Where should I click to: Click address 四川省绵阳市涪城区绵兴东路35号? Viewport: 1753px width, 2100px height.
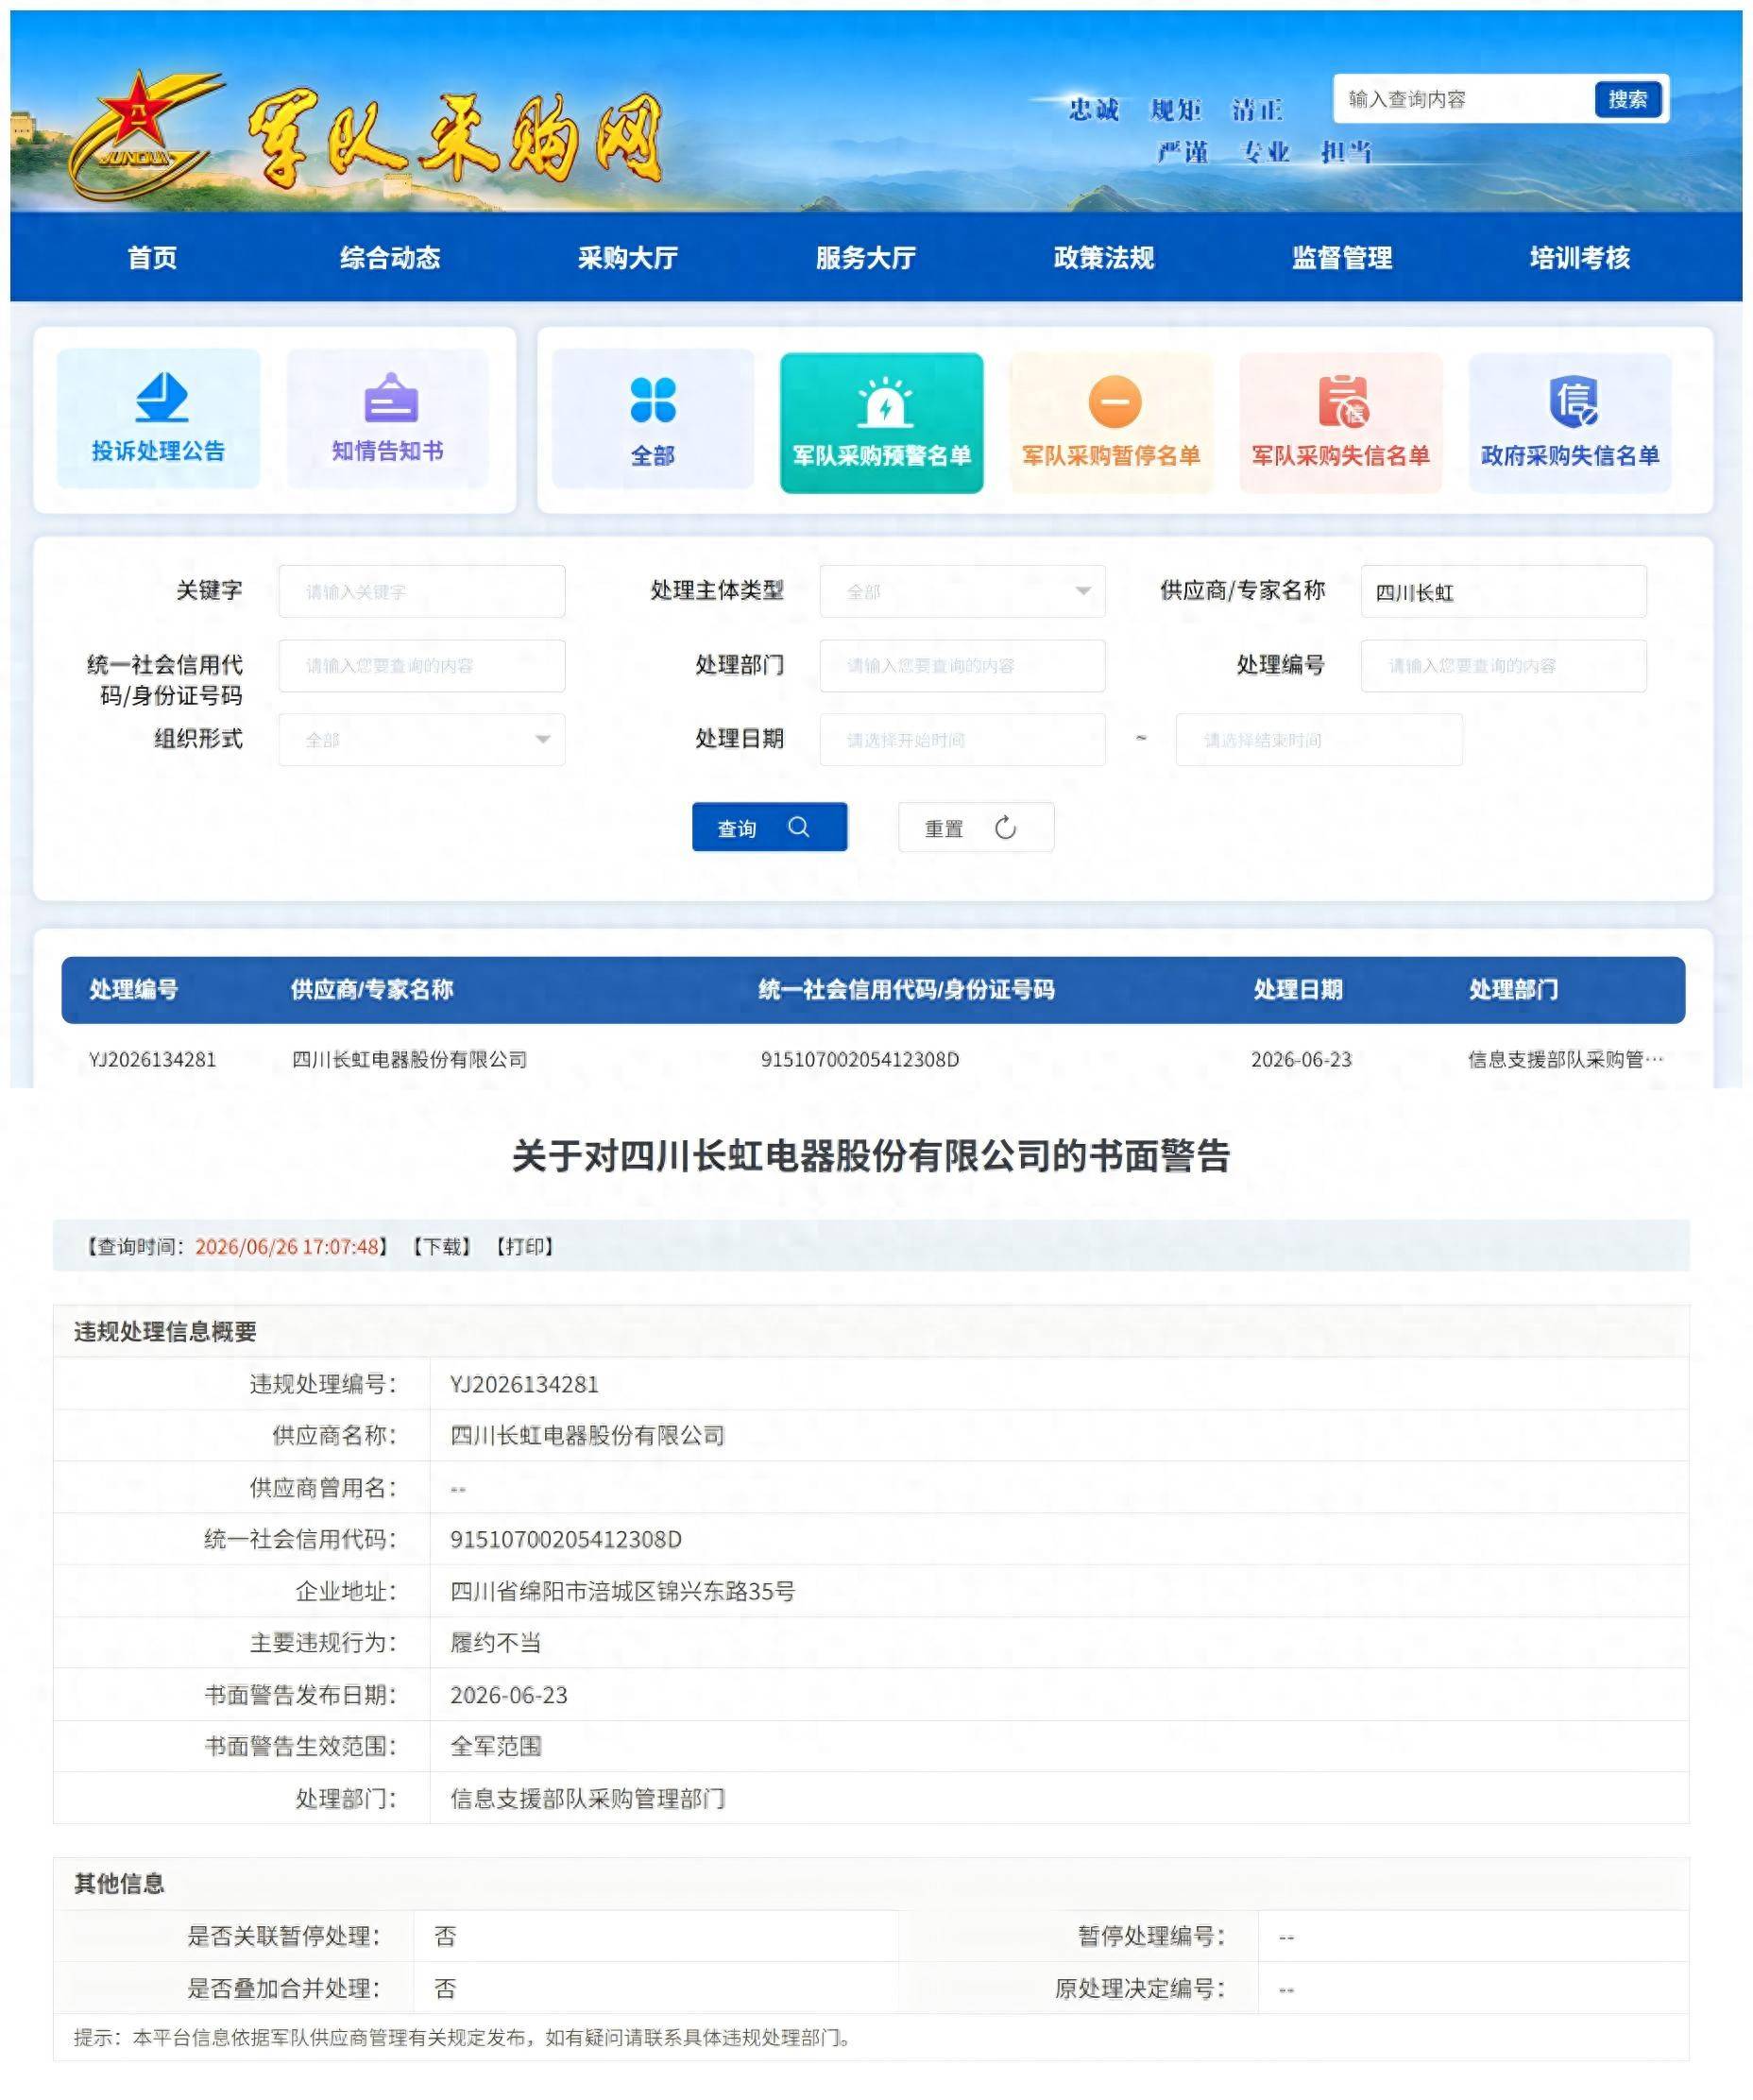tap(622, 1591)
